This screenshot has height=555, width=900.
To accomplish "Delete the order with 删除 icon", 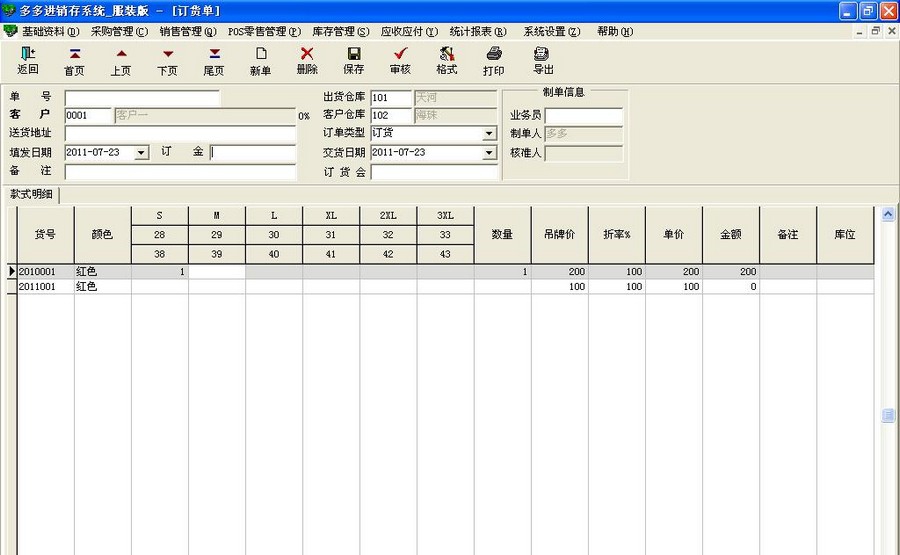I will coord(307,61).
